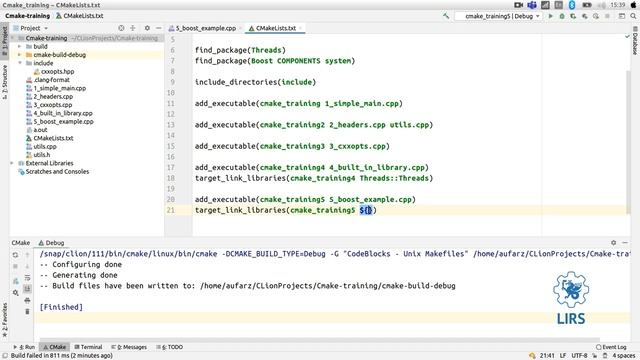Open the Debug tab in the CMake panel
This screenshot has width=640, height=360.
pyautogui.click(x=51, y=242)
